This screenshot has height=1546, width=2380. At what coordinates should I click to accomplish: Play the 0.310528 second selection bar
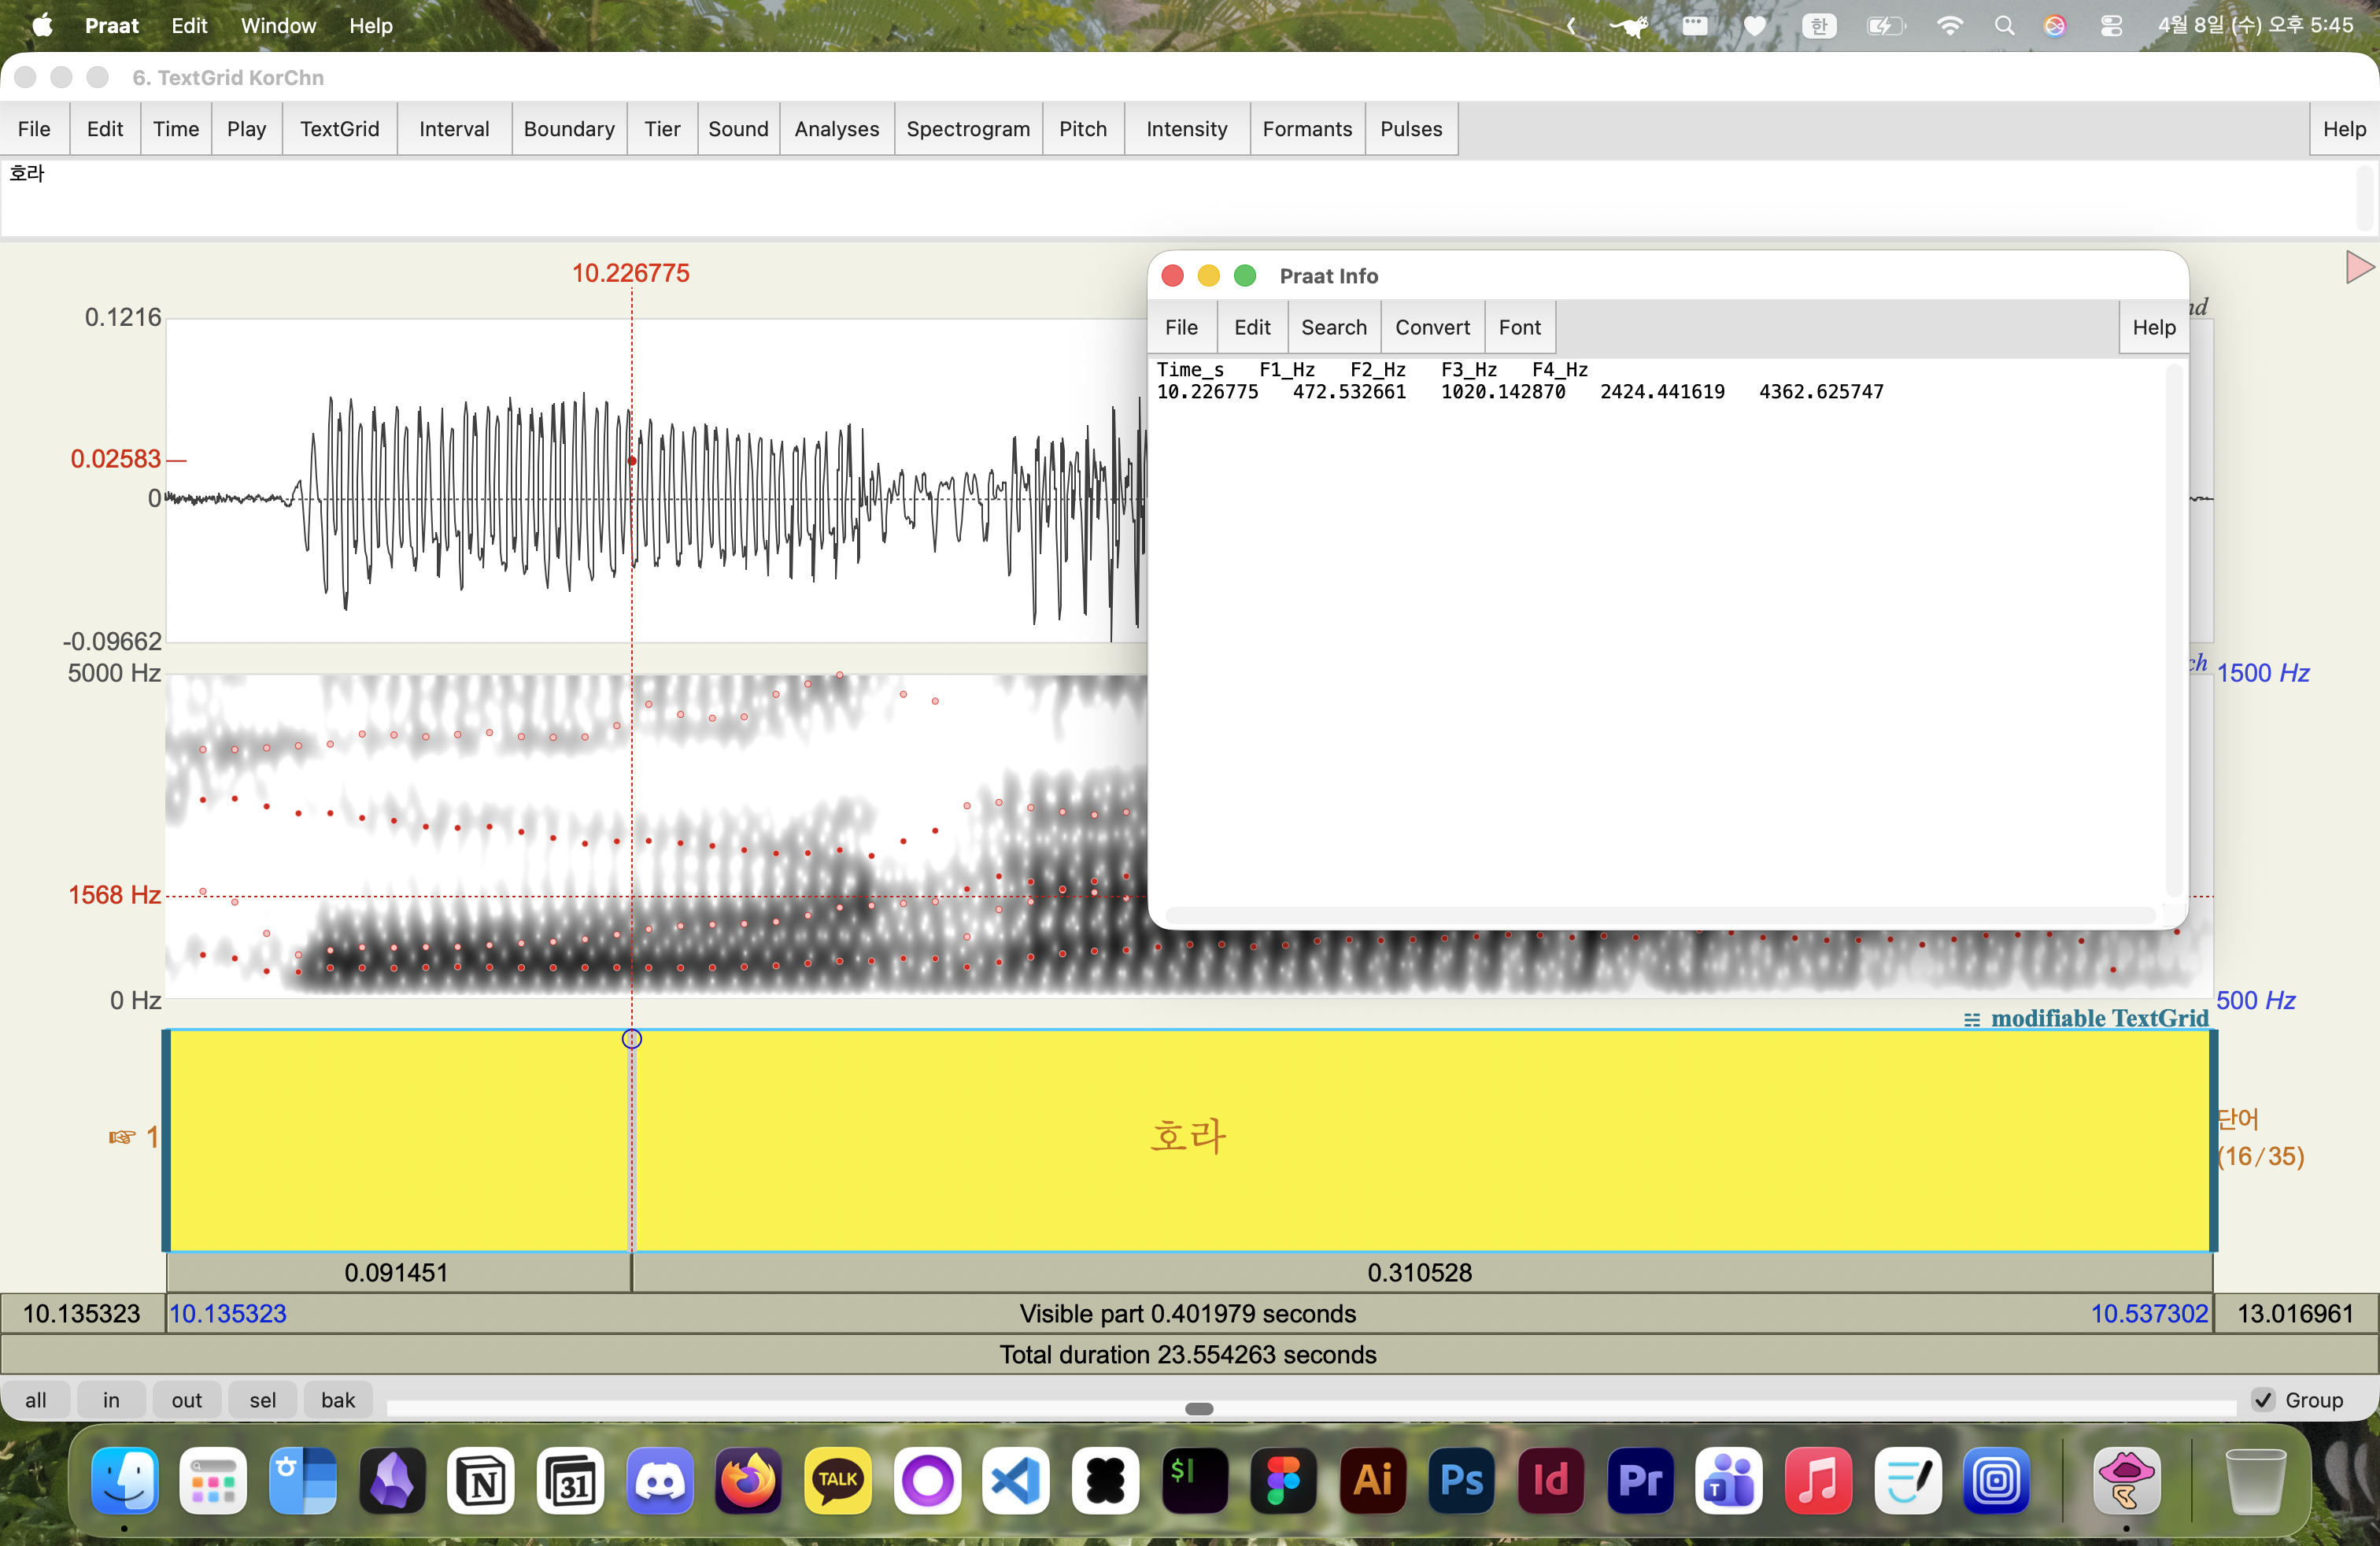point(1420,1273)
